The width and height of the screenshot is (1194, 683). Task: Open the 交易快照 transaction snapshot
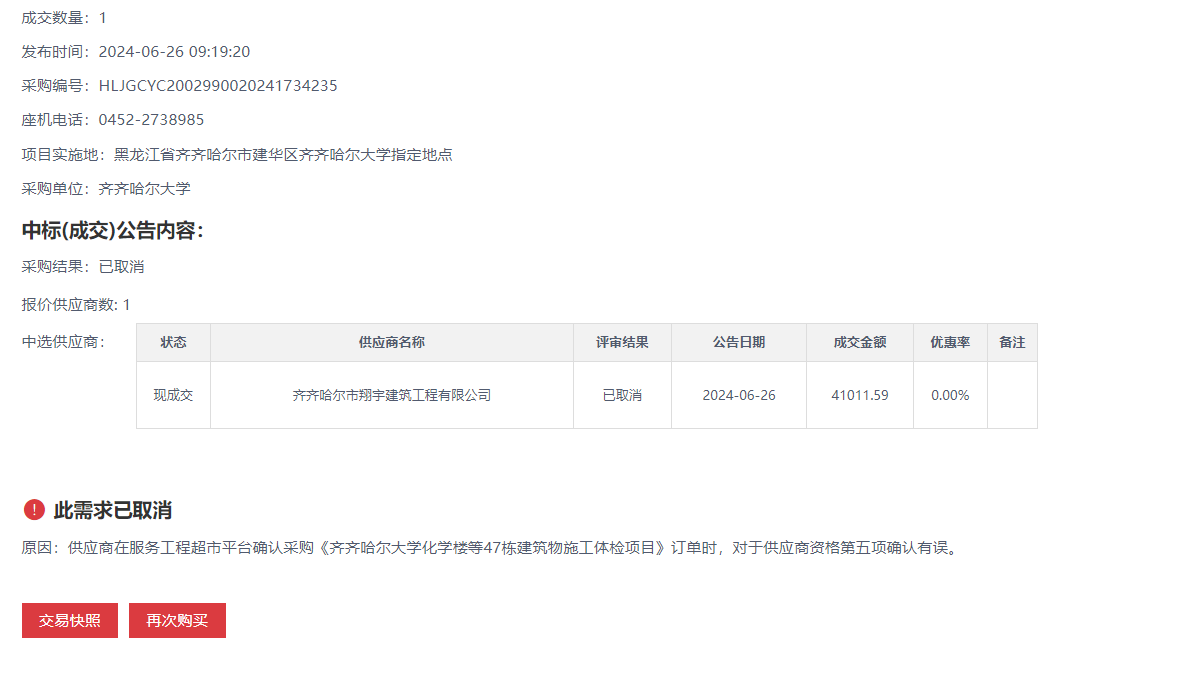70,620
